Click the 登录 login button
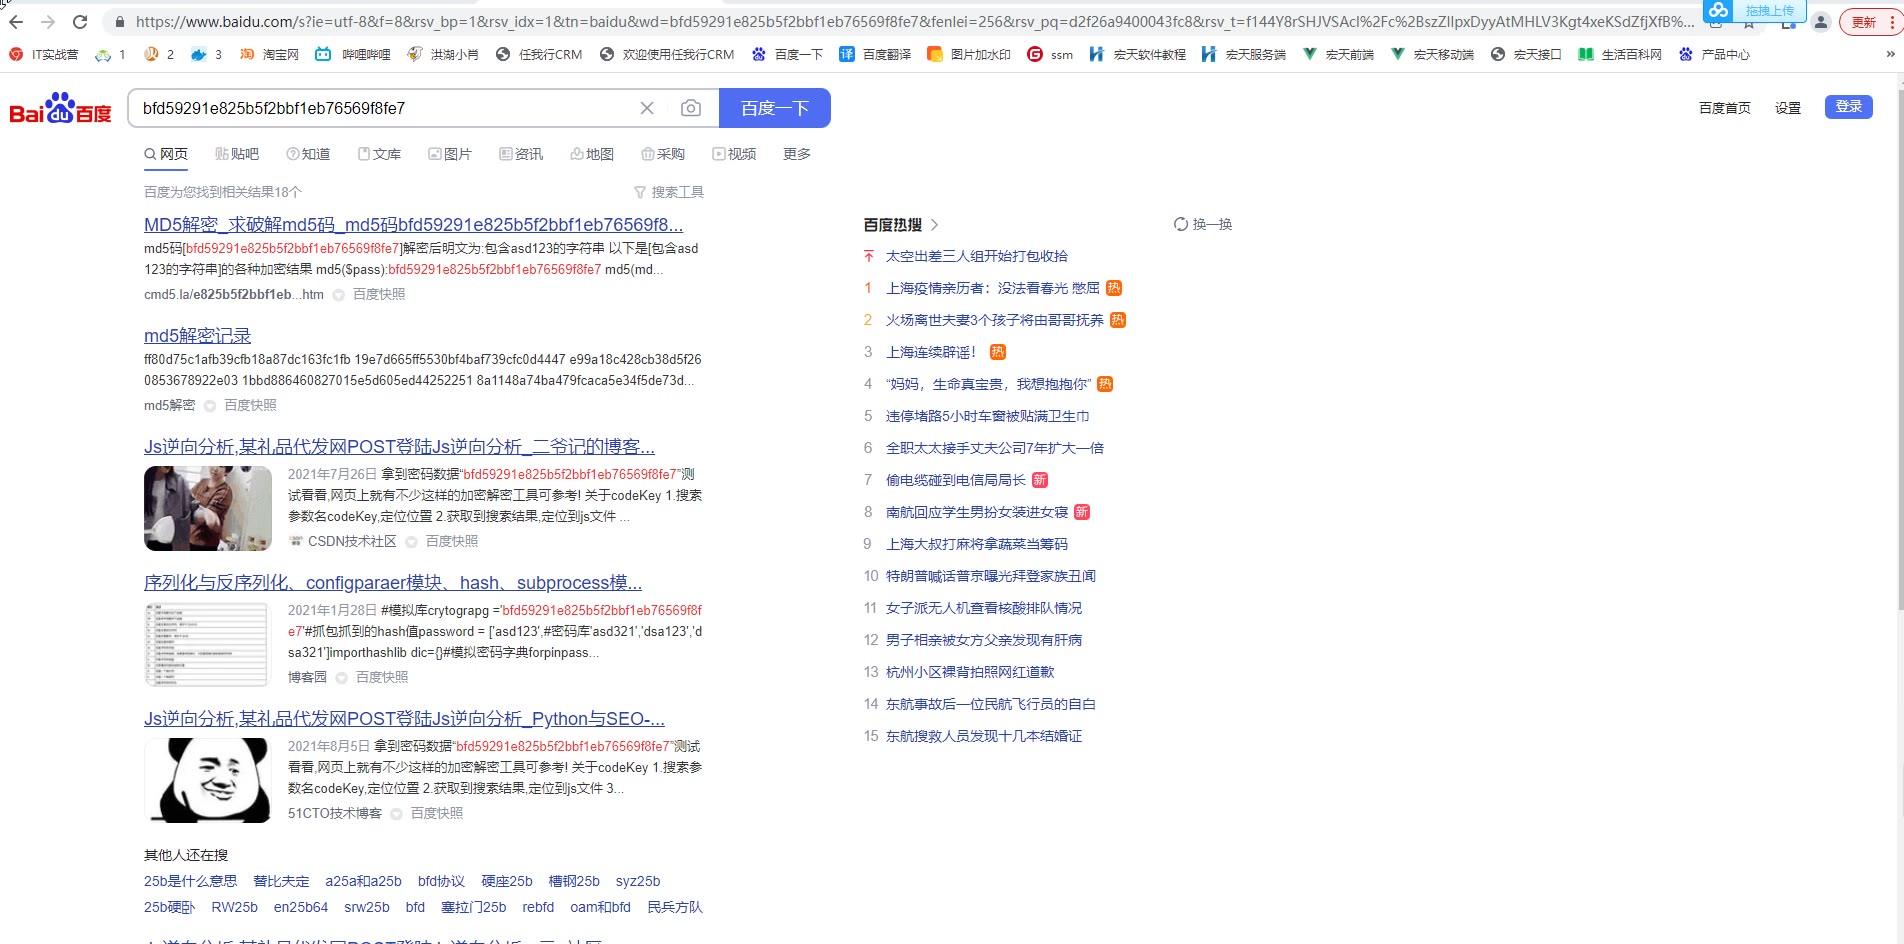Viewport: 1904px width, 944px height. coord(1849,107)
